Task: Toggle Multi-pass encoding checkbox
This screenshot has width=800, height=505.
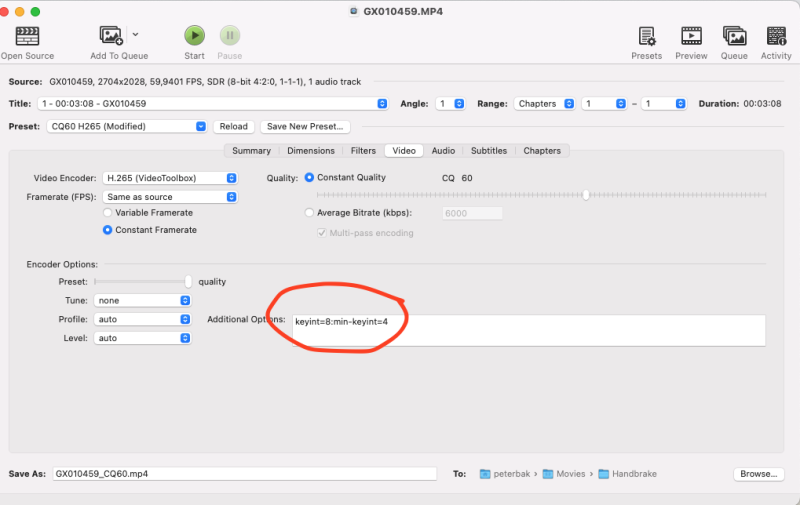Action: tap(322, 233)
